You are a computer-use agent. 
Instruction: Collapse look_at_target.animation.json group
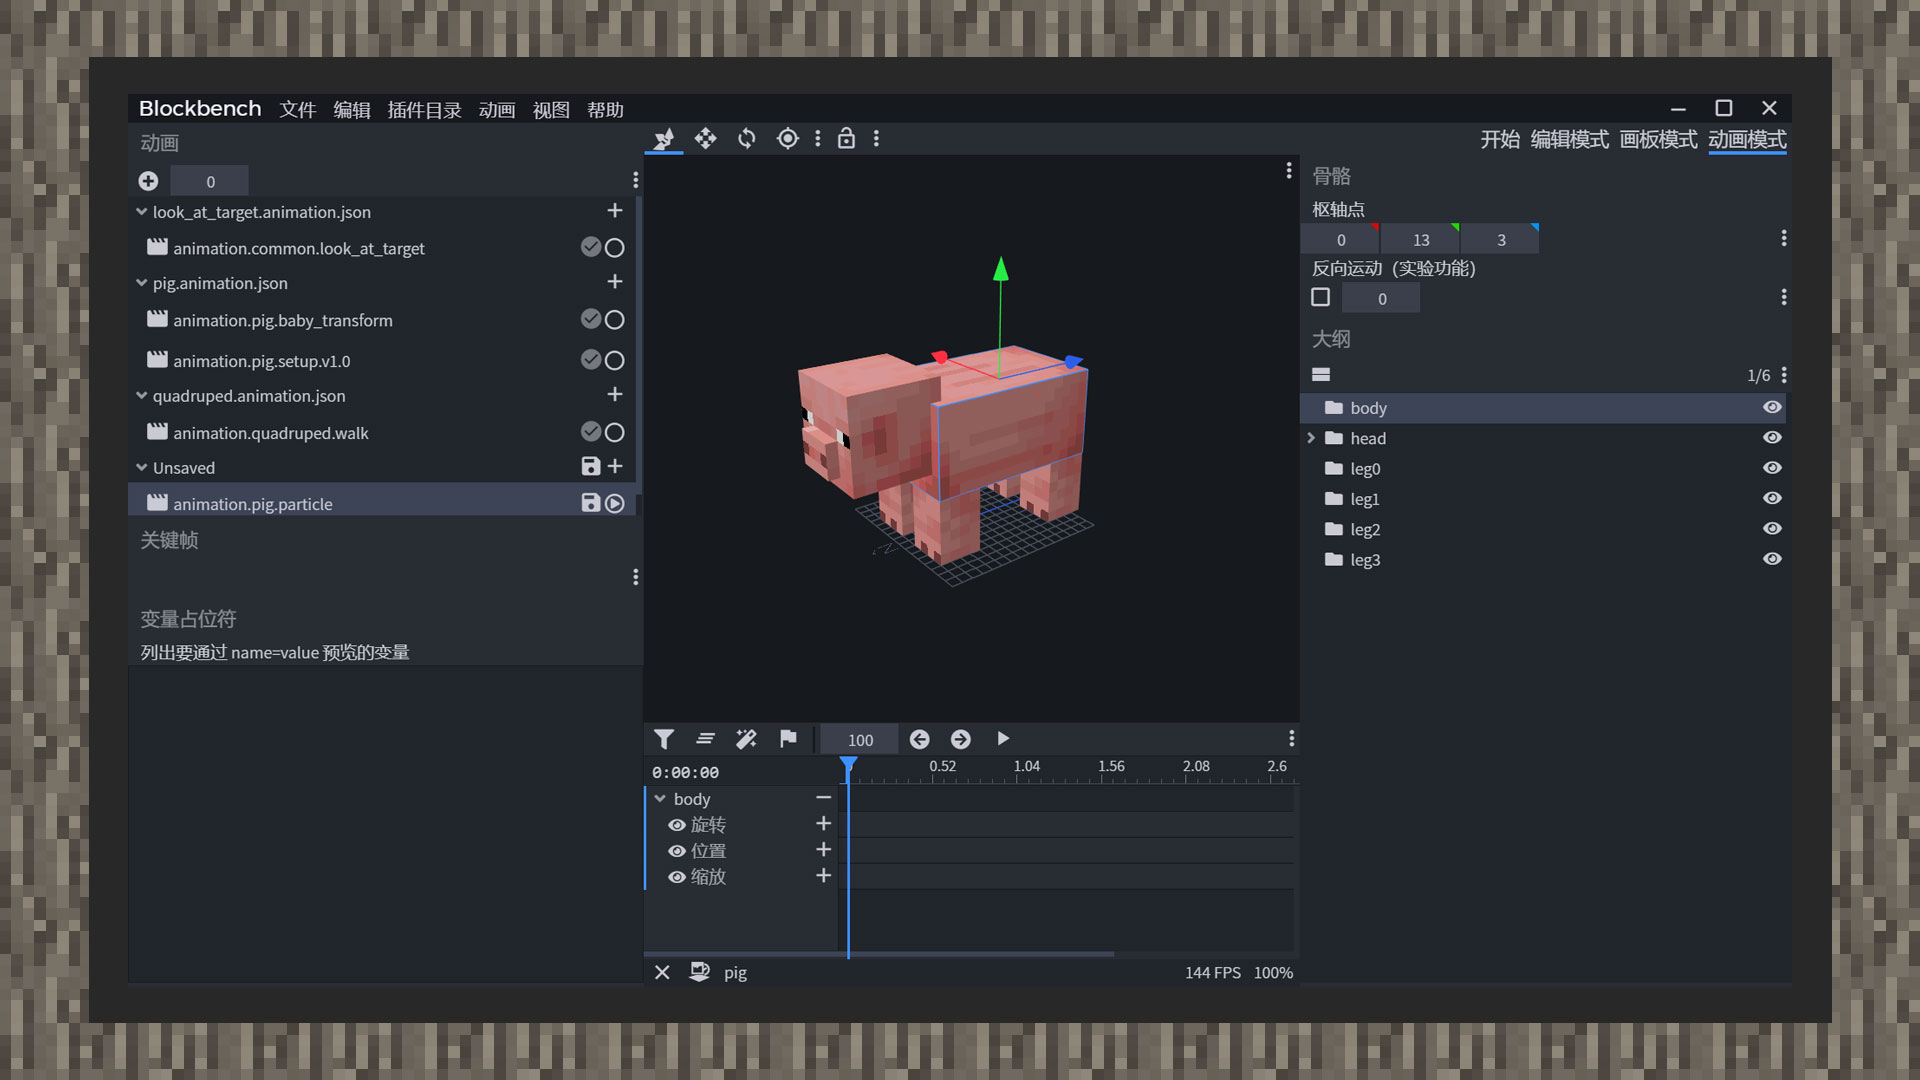point(142,212)
